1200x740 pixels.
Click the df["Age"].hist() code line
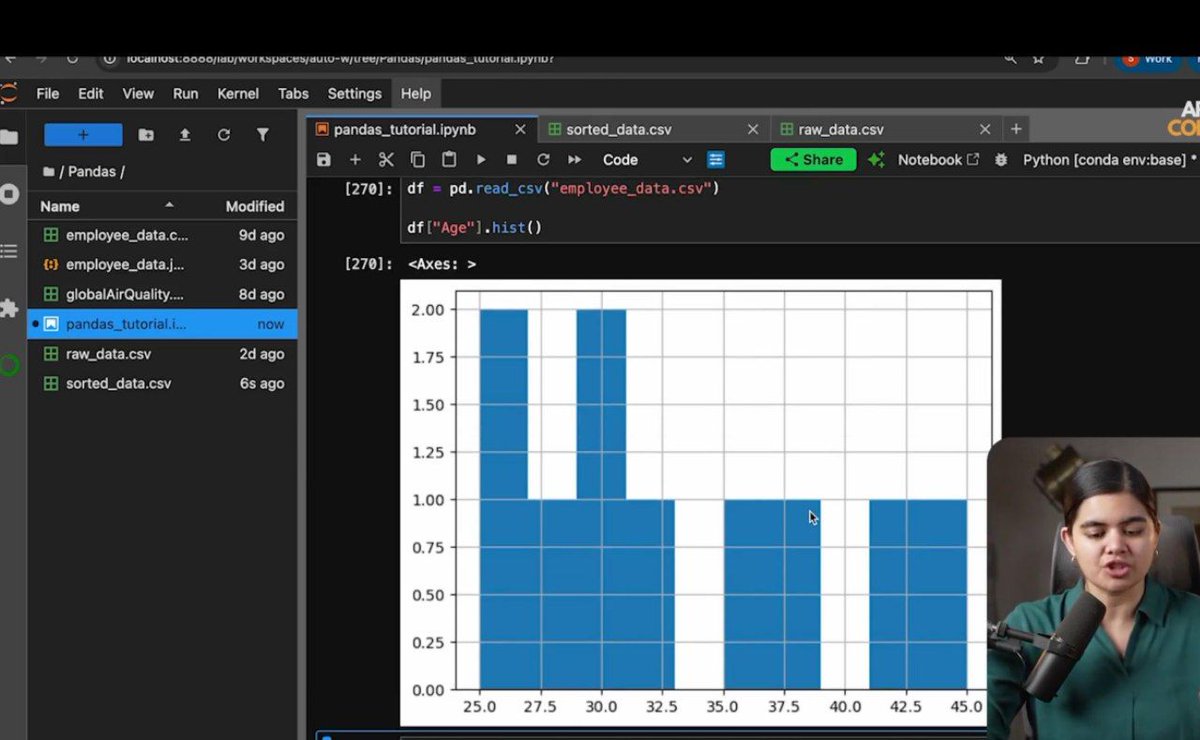pos(474,228)
